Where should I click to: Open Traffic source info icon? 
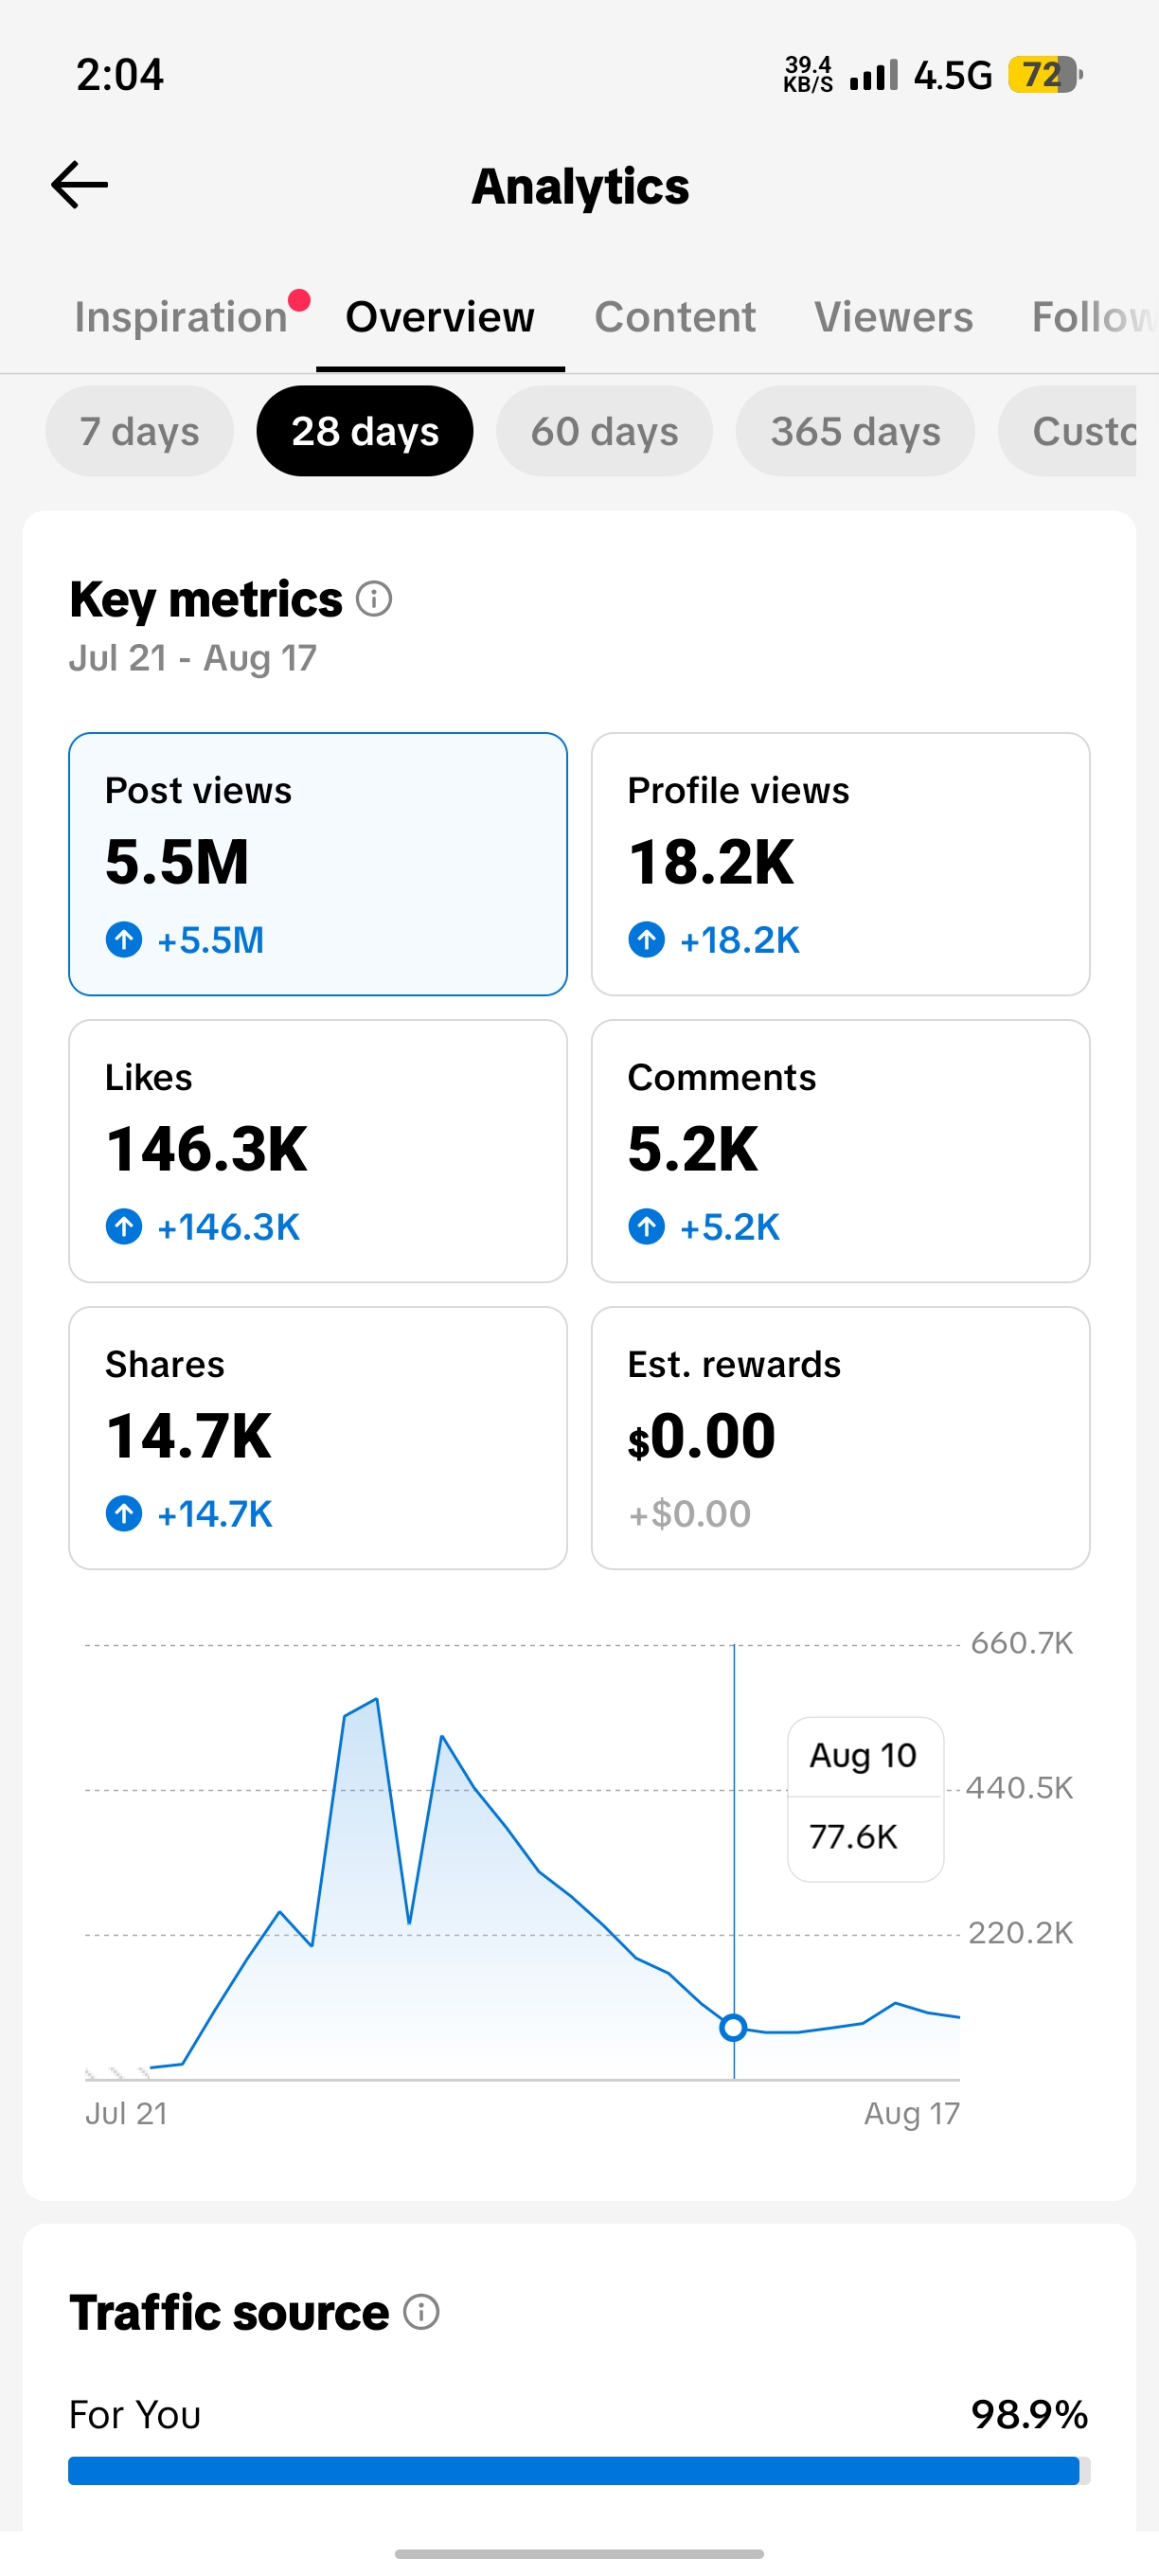tap(421, 2312)
